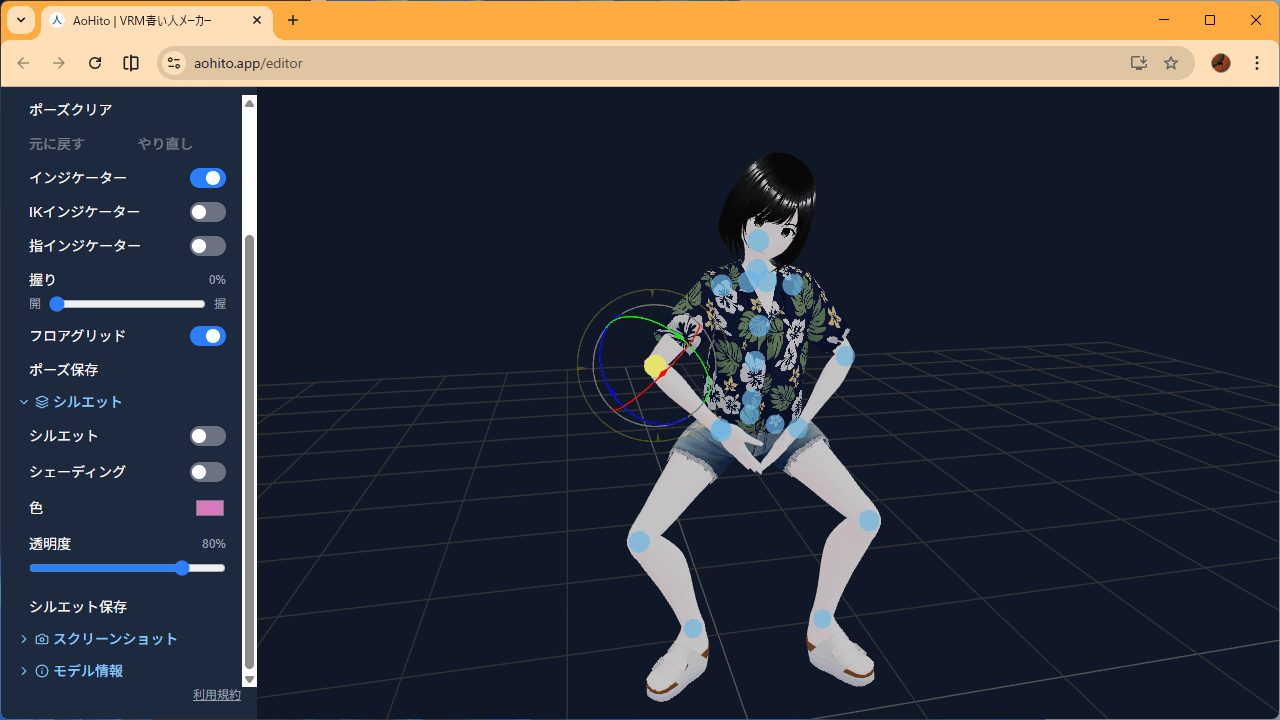Click the sidebar scrollbar down arrow

(249, 679)
